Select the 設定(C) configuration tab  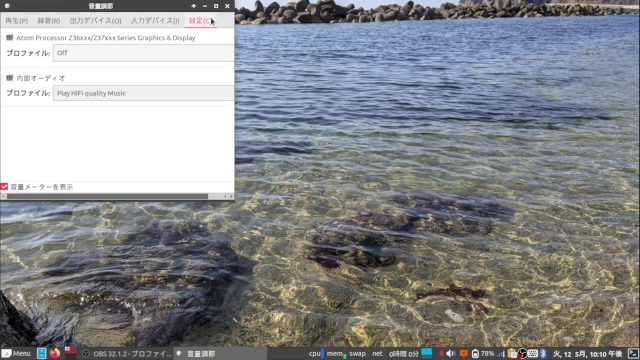pos(200,20)
